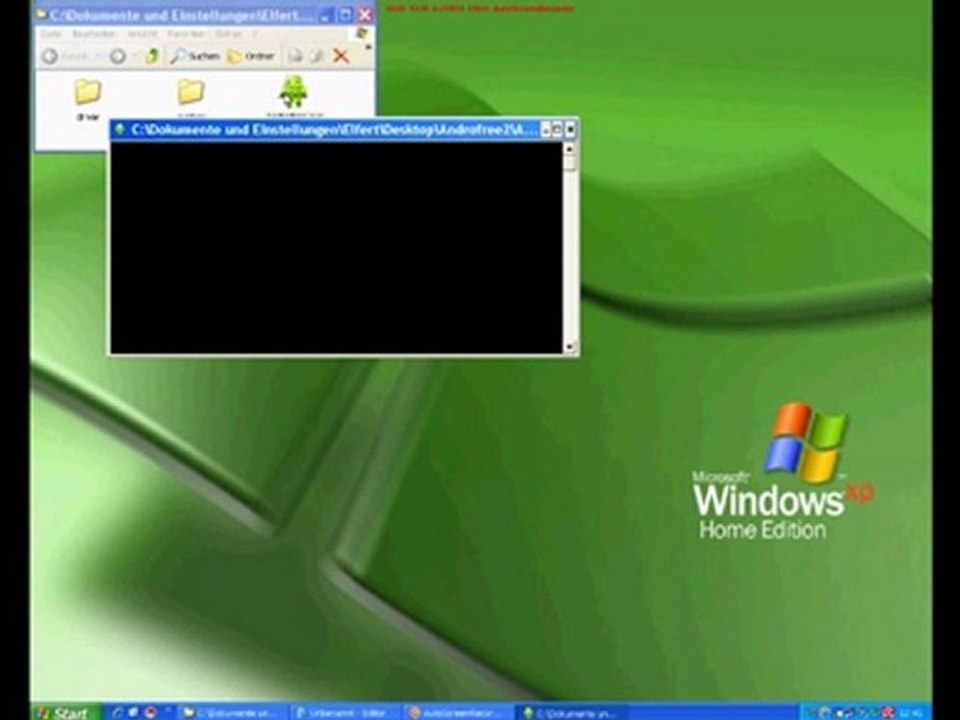Close the black console window
The image size is (960, 720).
click(x=570, y=129)
